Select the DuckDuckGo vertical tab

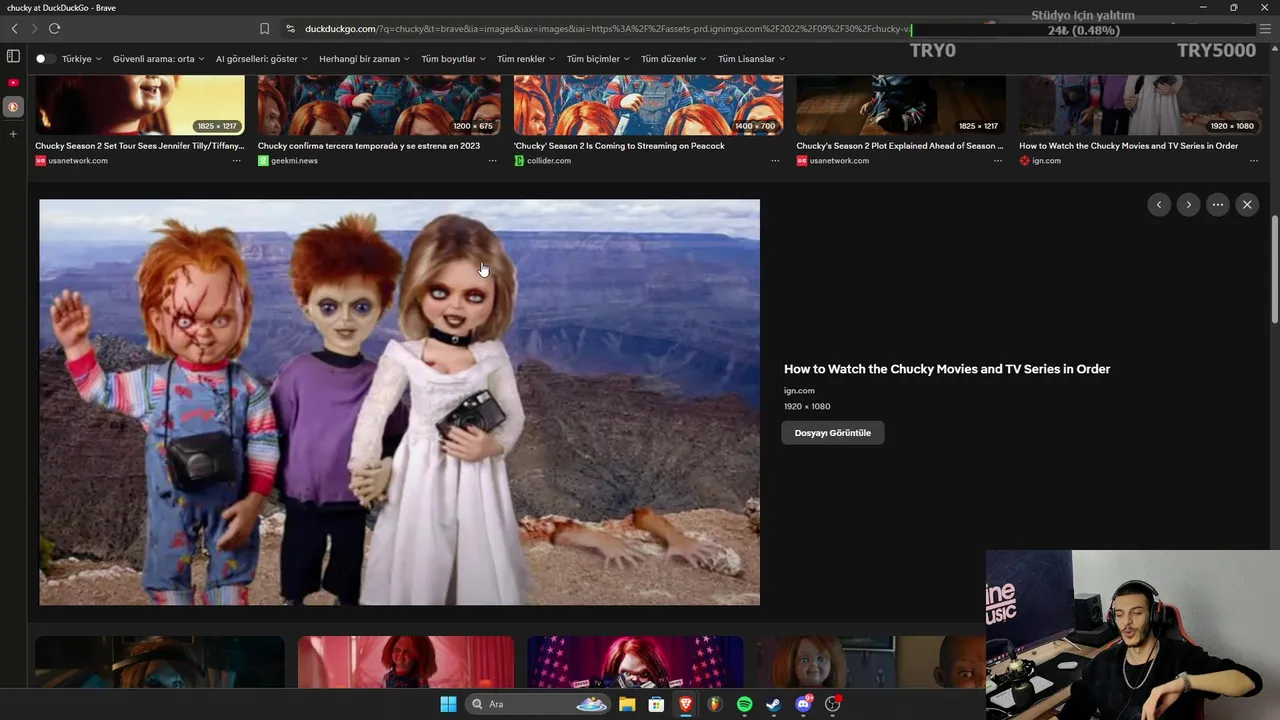pos(13,106)
